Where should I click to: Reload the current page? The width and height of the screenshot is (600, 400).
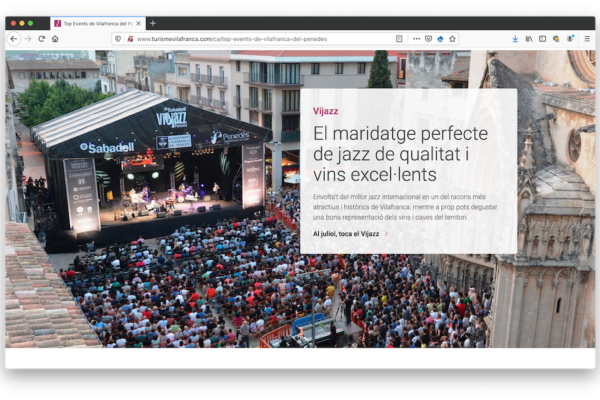(x=41, y=39)
